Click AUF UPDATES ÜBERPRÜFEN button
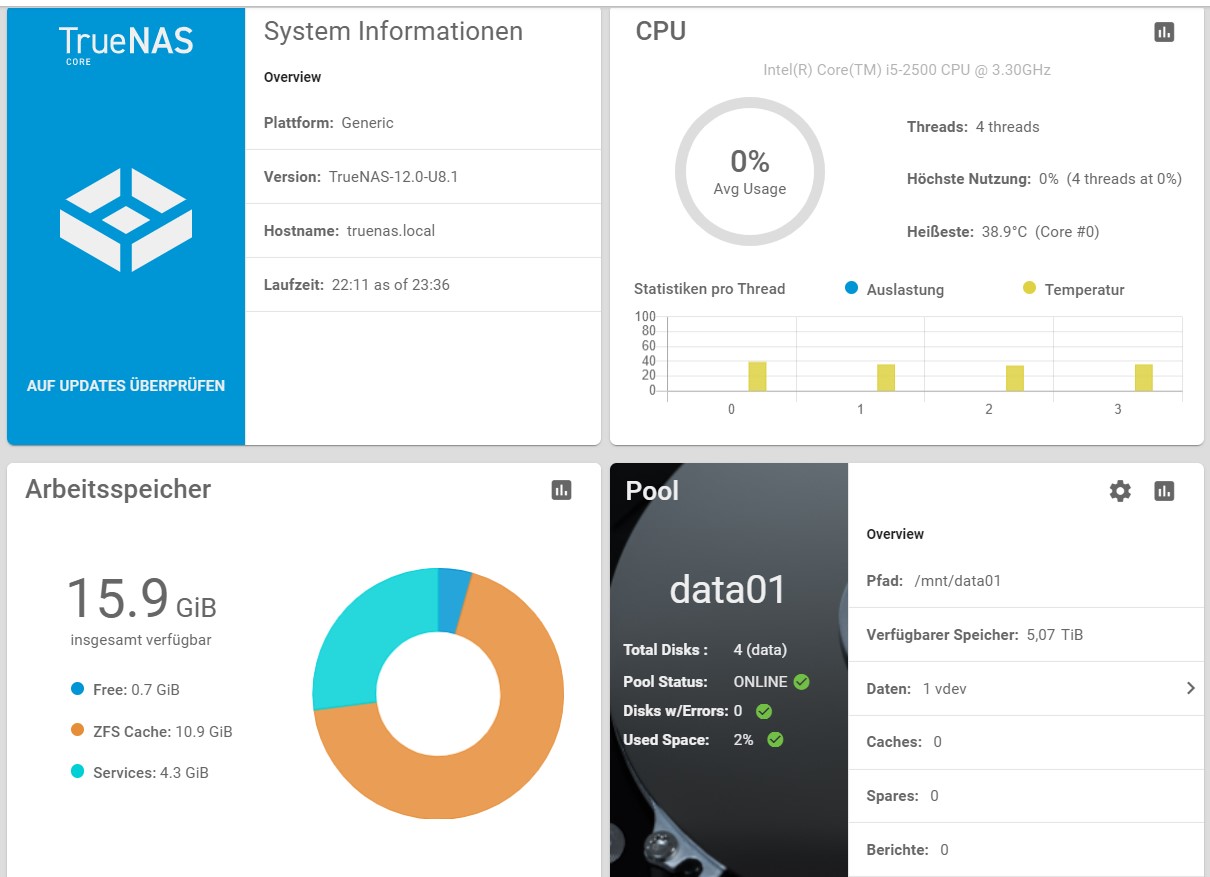Image resolution: width=1210 pixels, height=877 pixels. point(126,385)
